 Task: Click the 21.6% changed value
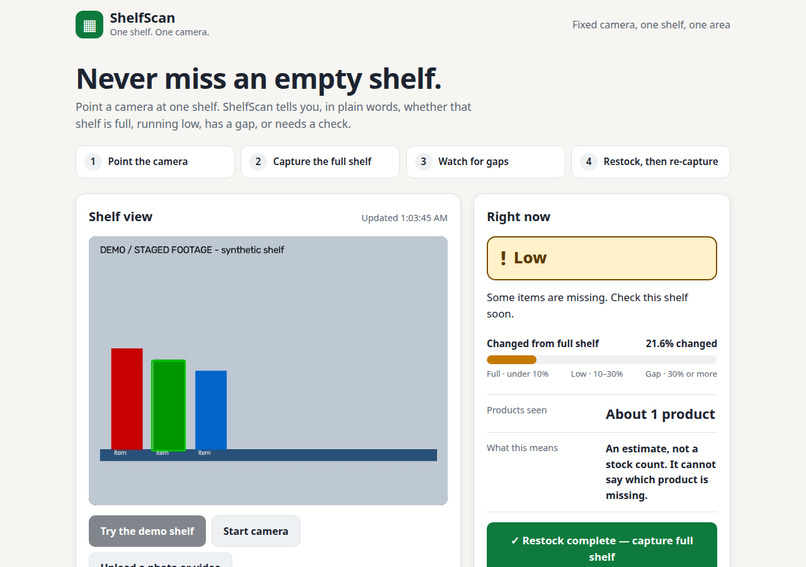(x=681, y=343)
